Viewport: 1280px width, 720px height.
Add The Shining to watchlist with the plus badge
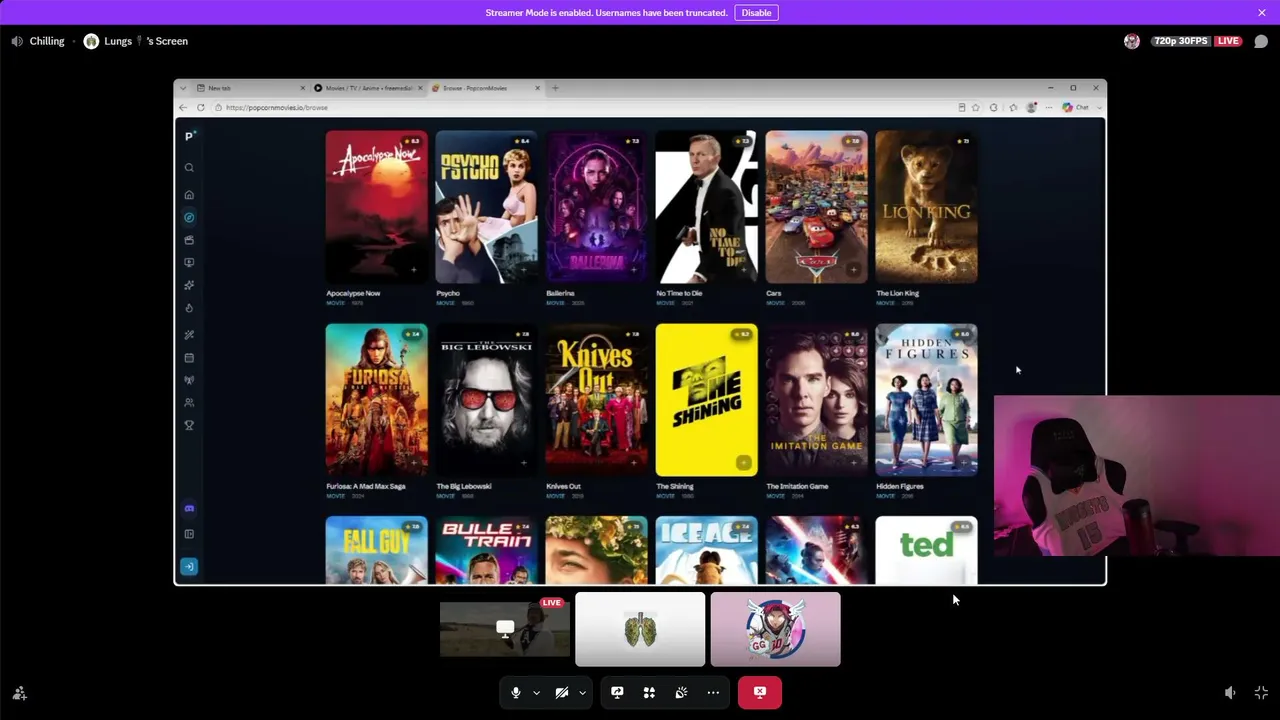743,462
